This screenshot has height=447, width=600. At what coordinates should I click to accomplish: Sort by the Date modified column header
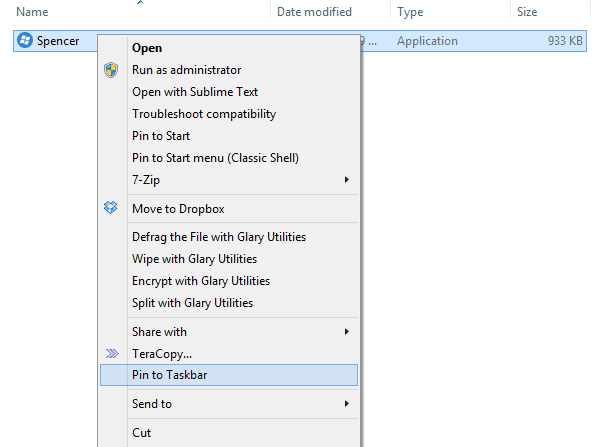tap(314, 12)
